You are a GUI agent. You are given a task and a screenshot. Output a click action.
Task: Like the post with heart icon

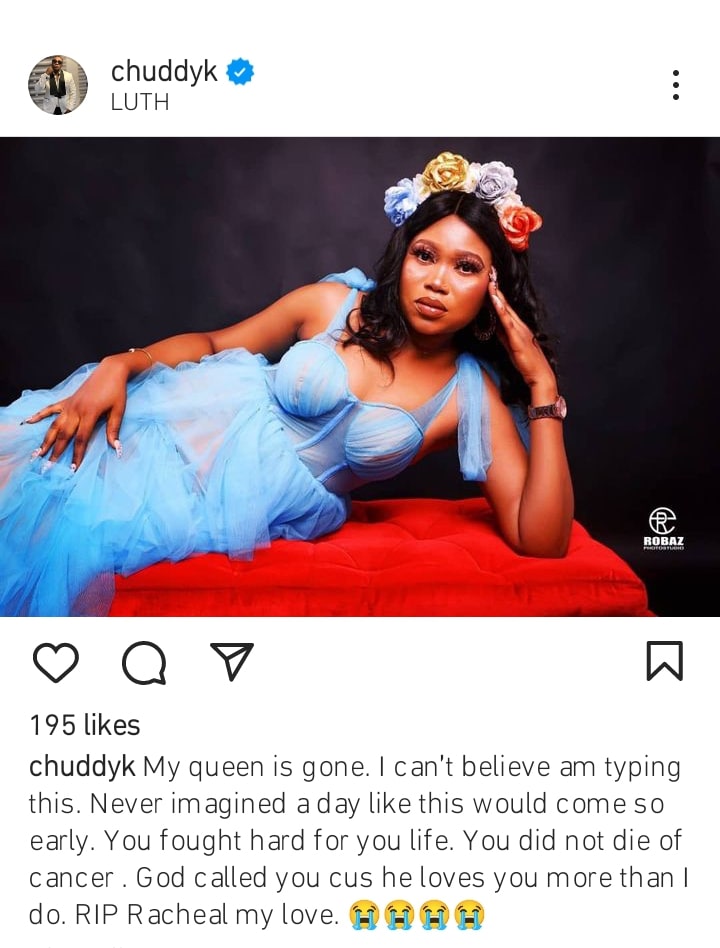[x=55, y=663]
